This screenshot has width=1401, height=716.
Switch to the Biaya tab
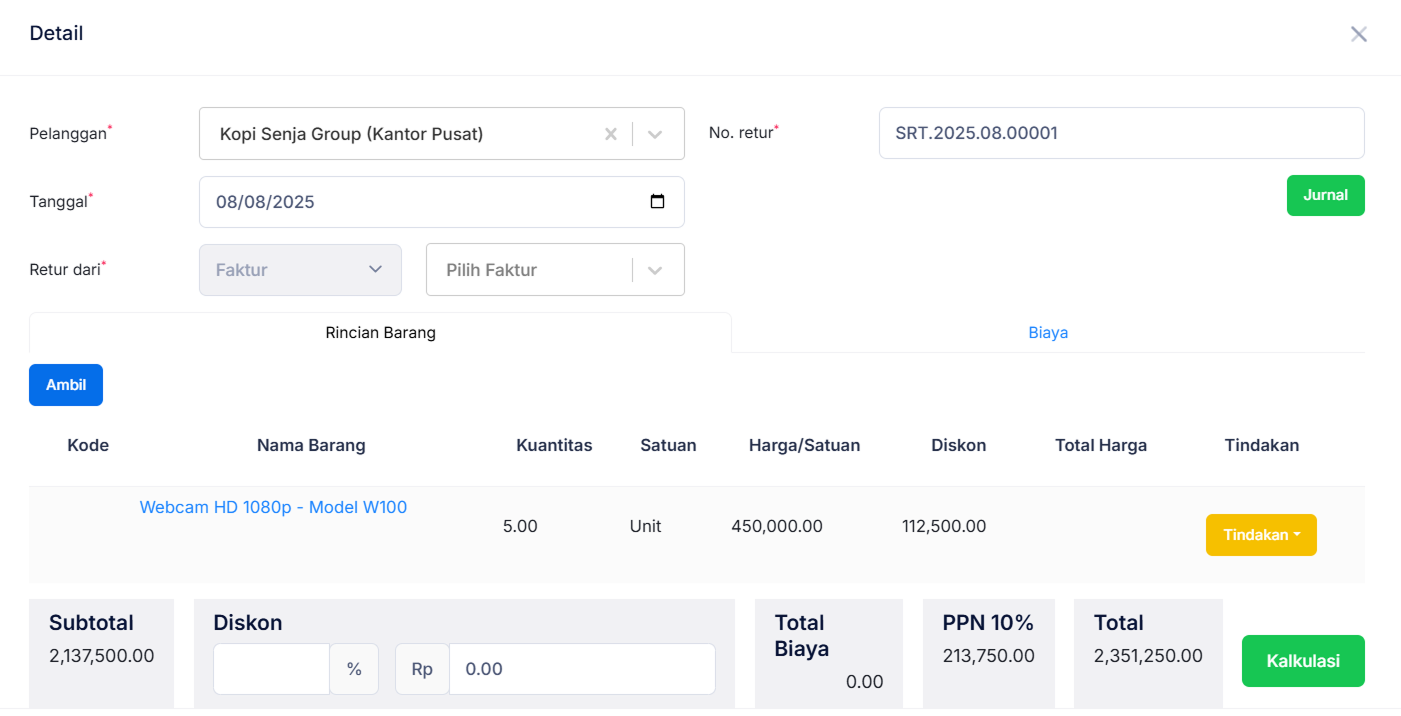coord(1048,332)
